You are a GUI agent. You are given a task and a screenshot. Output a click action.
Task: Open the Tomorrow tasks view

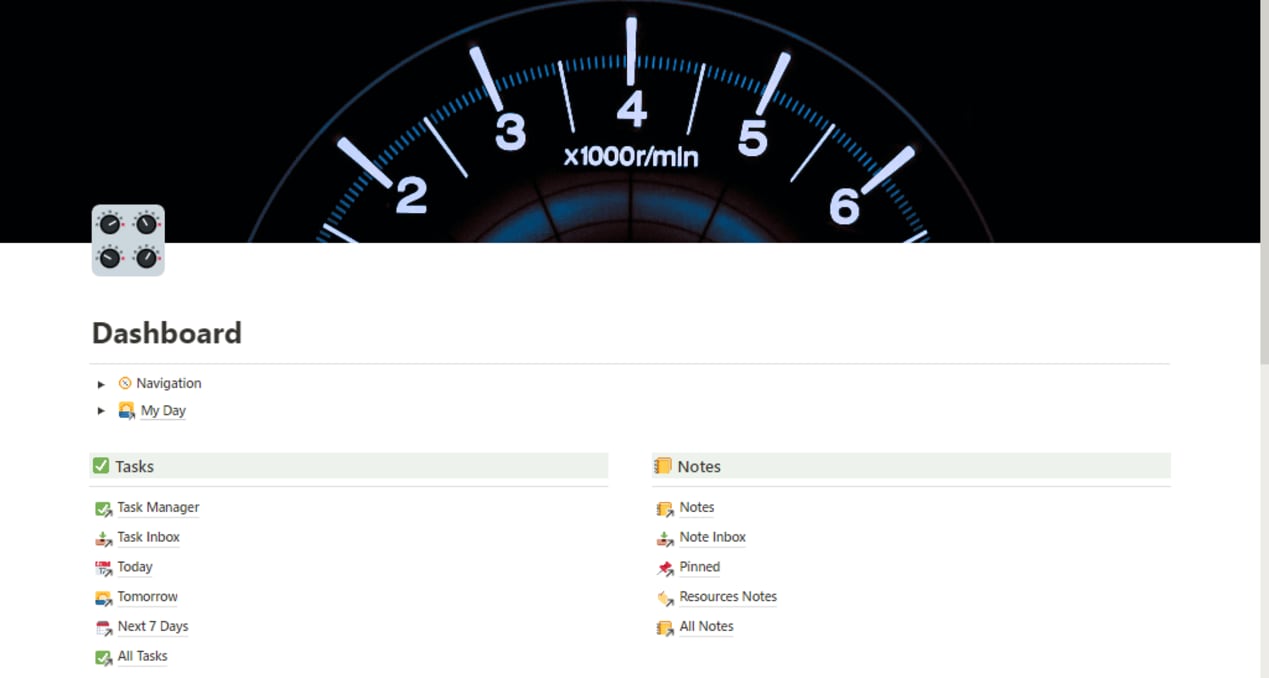pyautogui.click(x=147, y=597)
